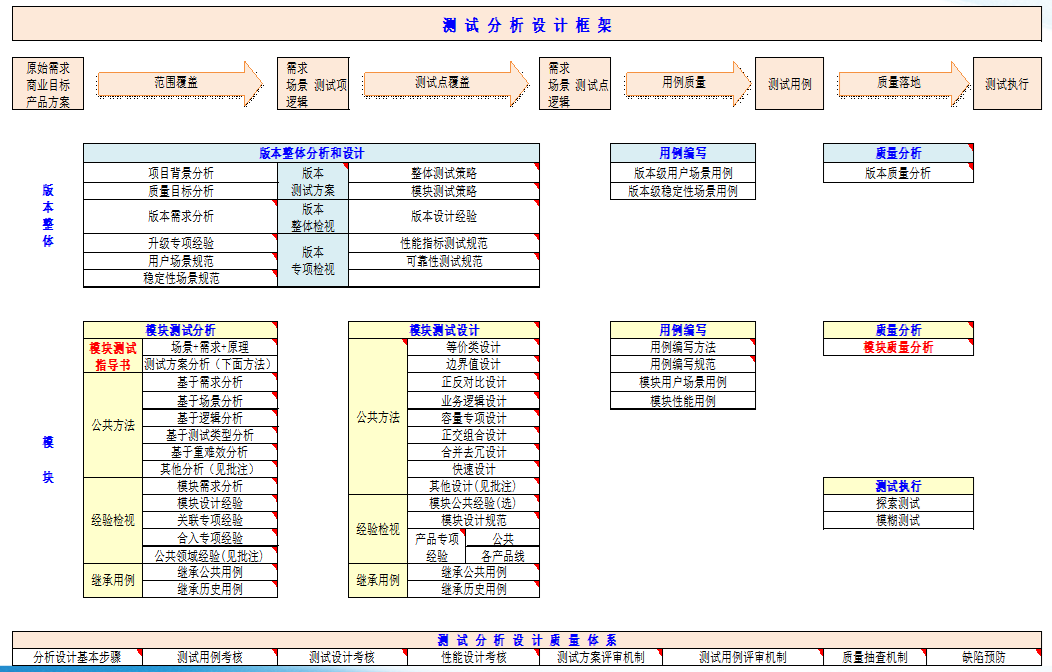Select the 等价类设计 cell
Image resolution: width=1052 pixels, height=672 pixels.
coord(474,347)
